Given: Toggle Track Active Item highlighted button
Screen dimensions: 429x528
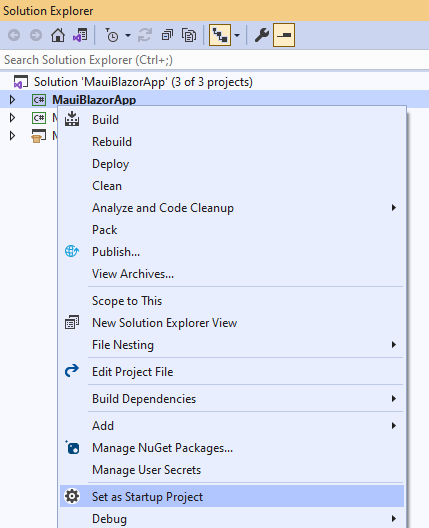Looking at the screenshot, I should pyautogui.click(x=220, y=35).
